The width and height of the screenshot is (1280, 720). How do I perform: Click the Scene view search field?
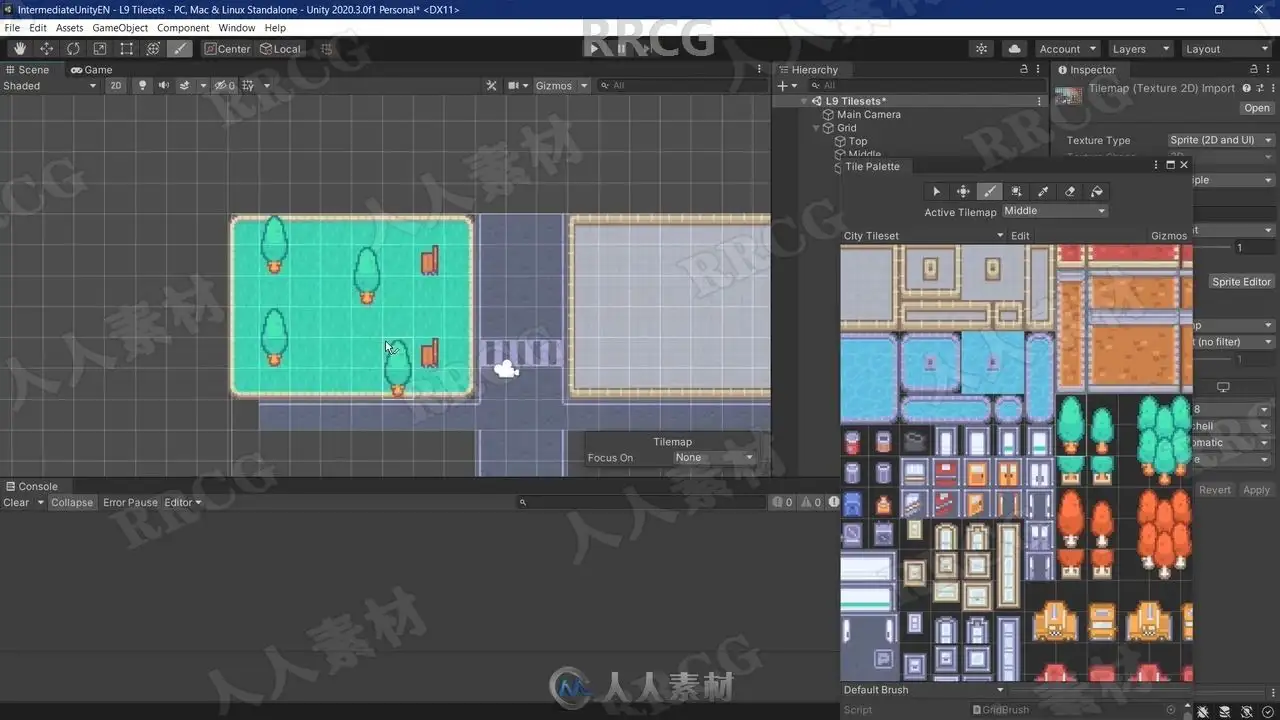(683, 85)
